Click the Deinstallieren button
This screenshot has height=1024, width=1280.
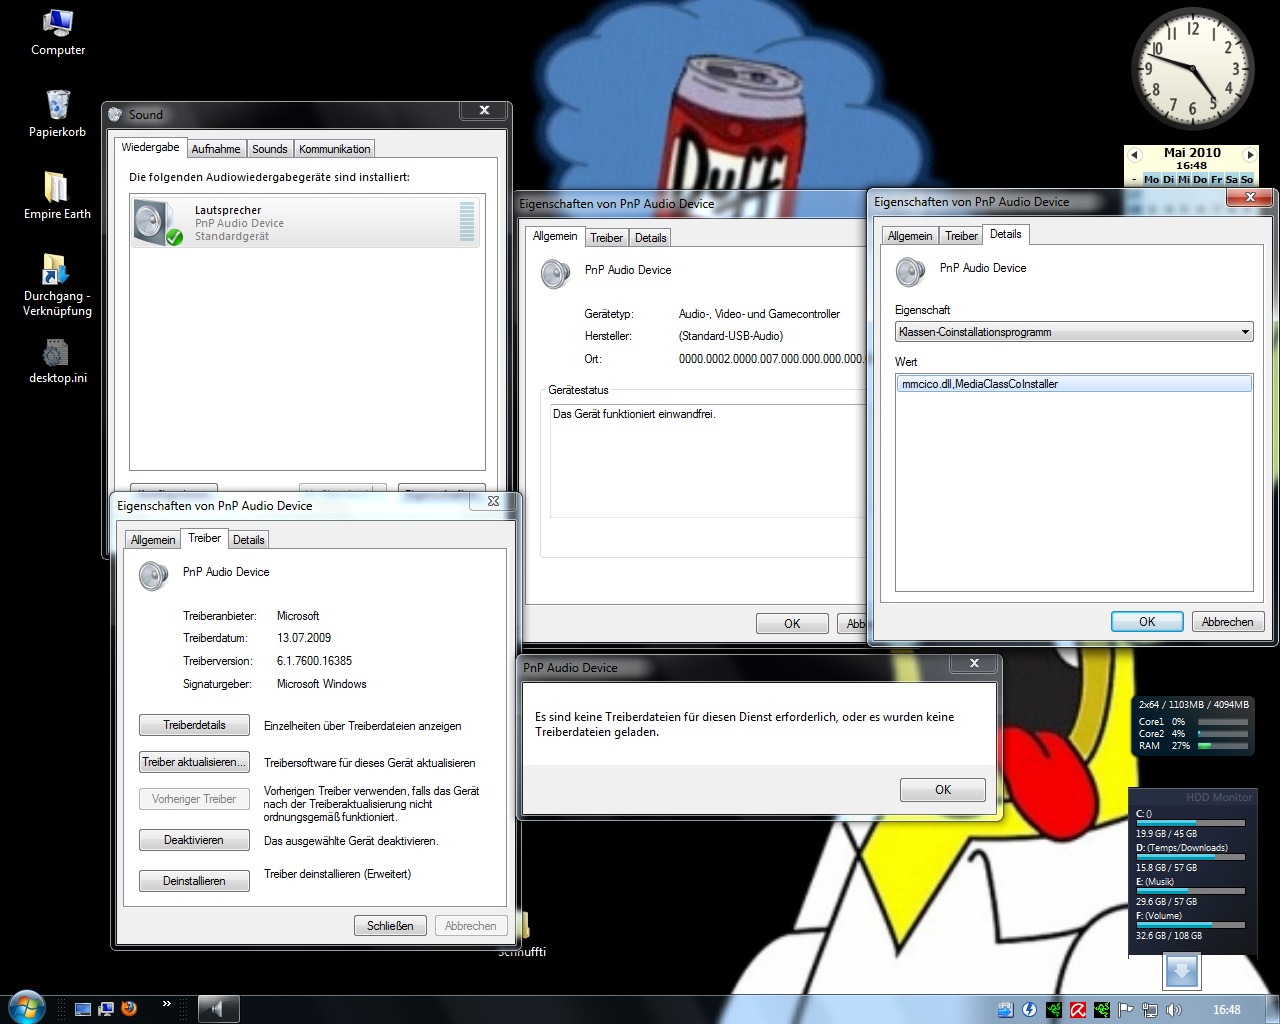pyautogui.click(x=194, y=881)
